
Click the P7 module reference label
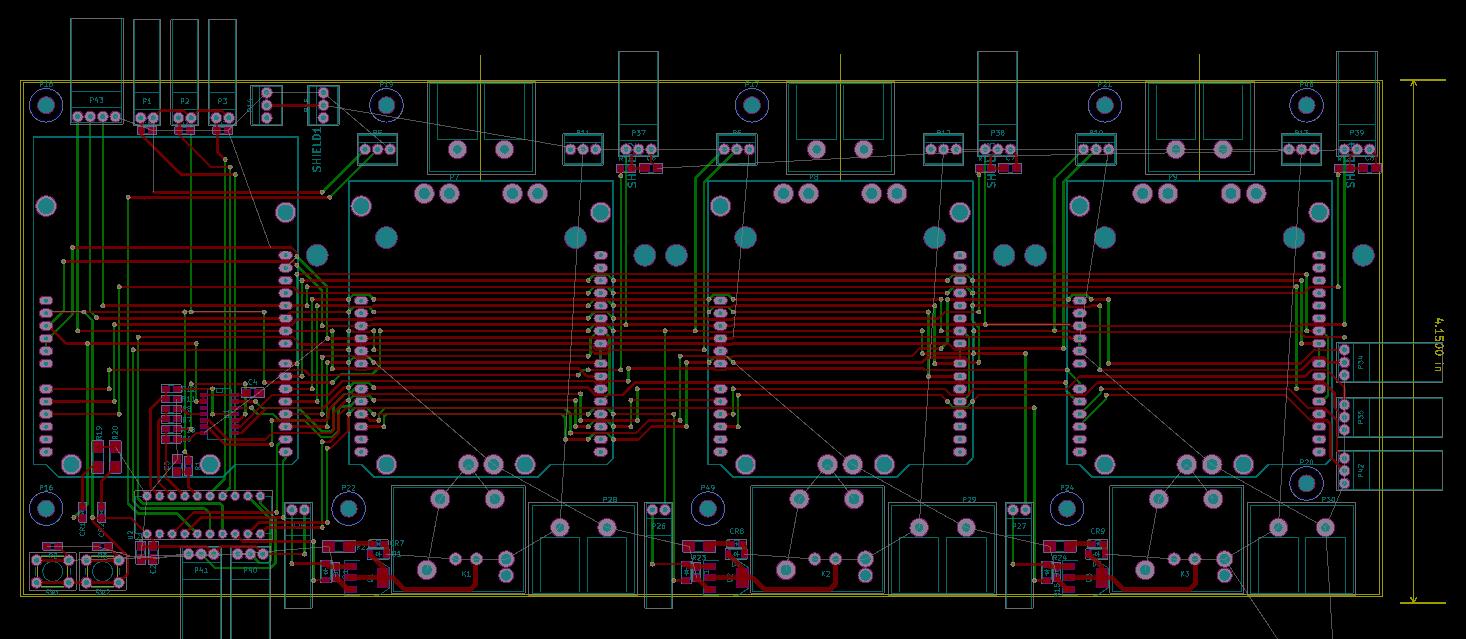pyautogui.click(x=454, y=178)
